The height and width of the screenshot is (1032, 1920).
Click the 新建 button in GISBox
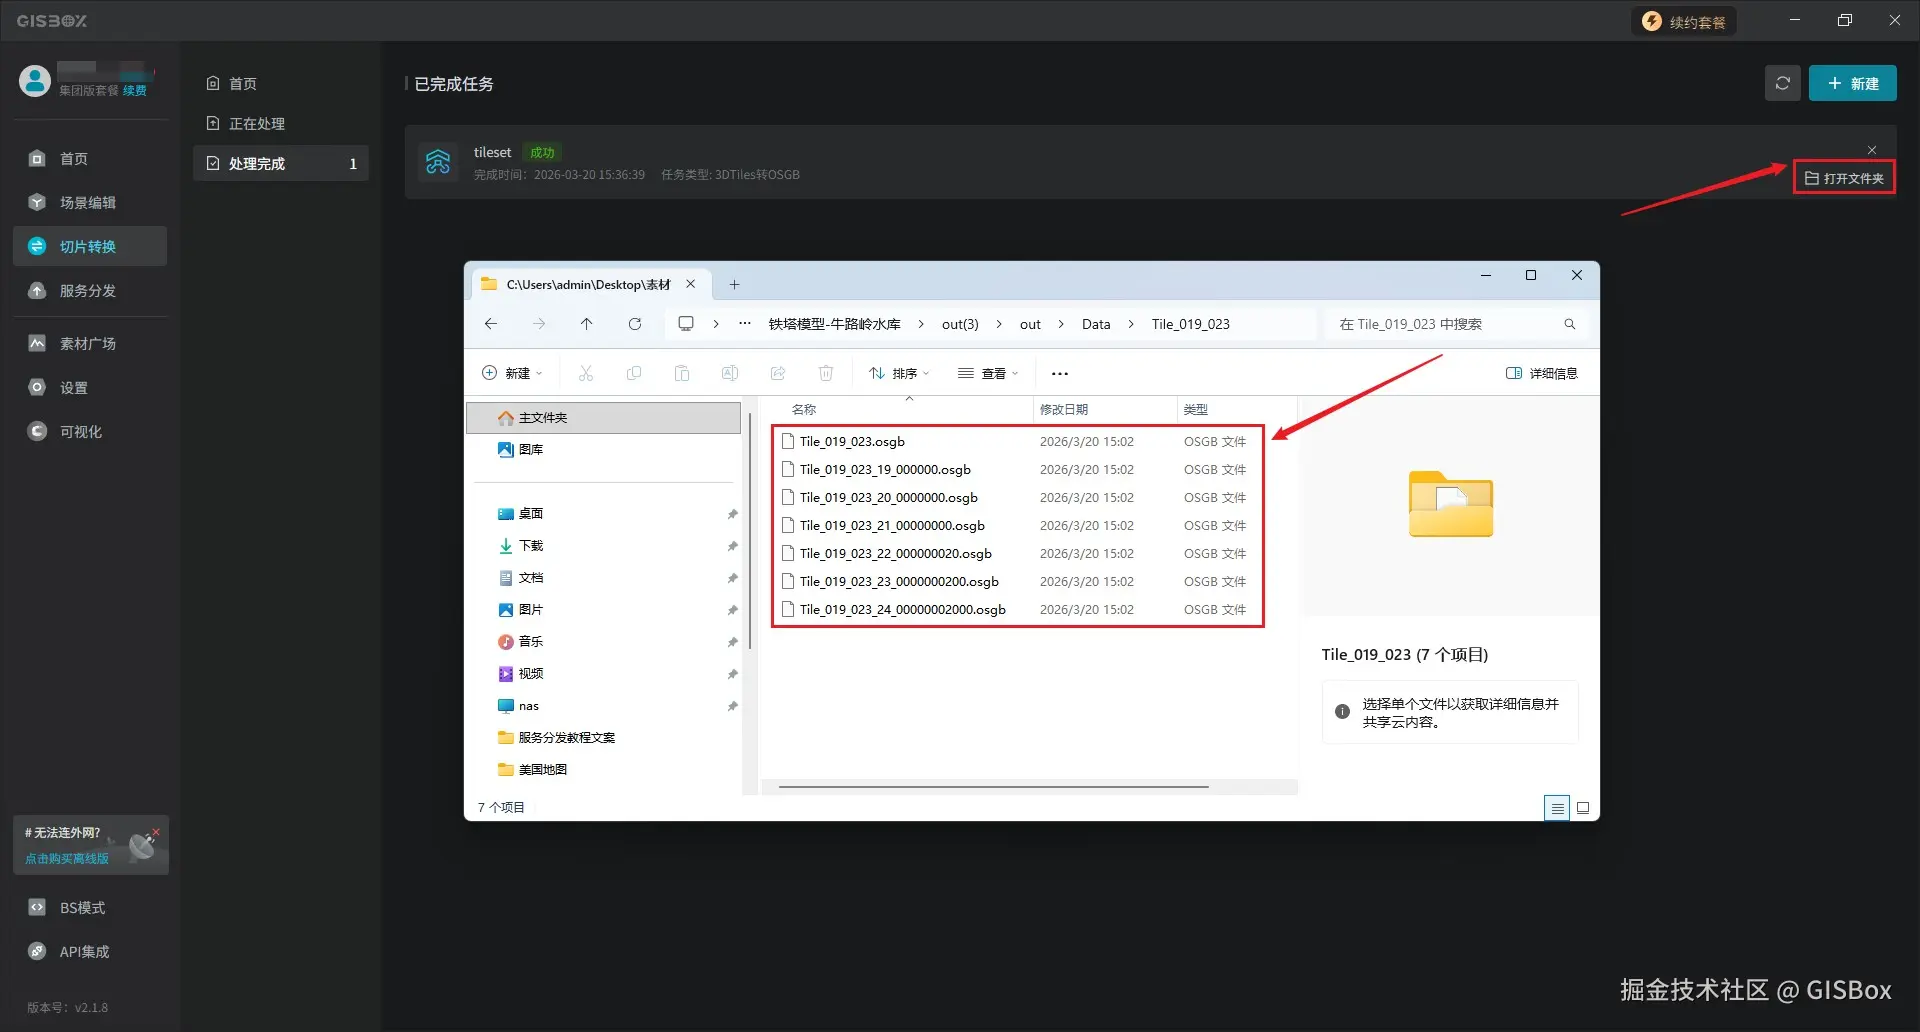(1852, 84)
